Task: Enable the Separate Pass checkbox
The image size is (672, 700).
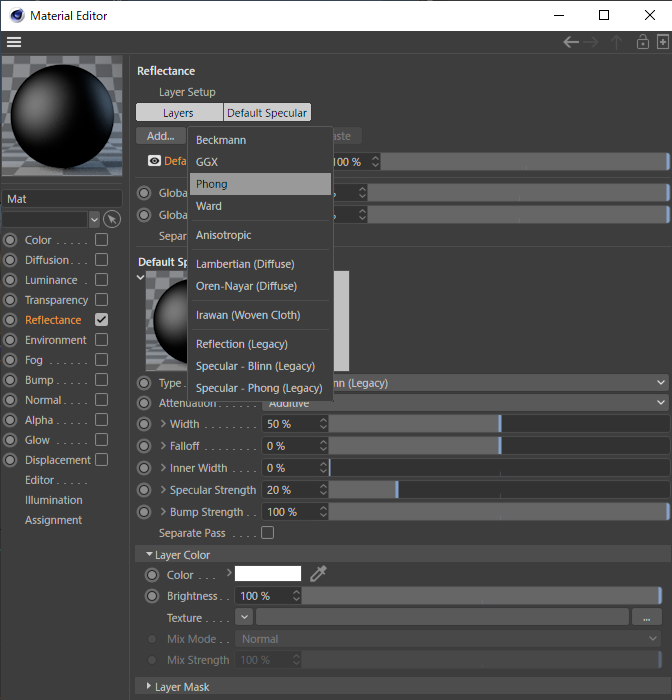Action: 267,534
